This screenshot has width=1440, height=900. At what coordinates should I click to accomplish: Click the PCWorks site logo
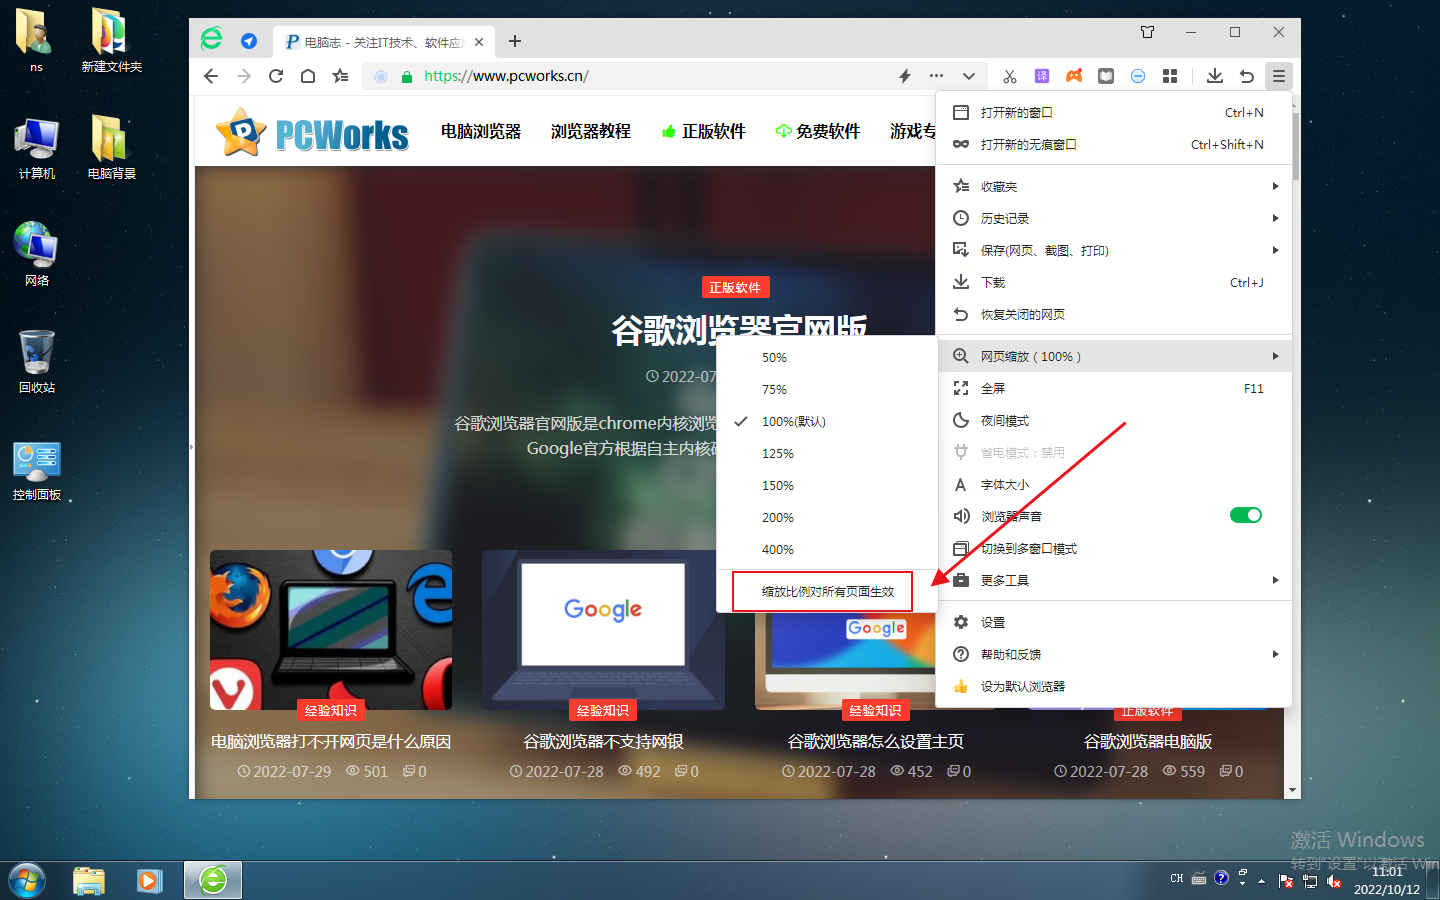coord(313,132)
